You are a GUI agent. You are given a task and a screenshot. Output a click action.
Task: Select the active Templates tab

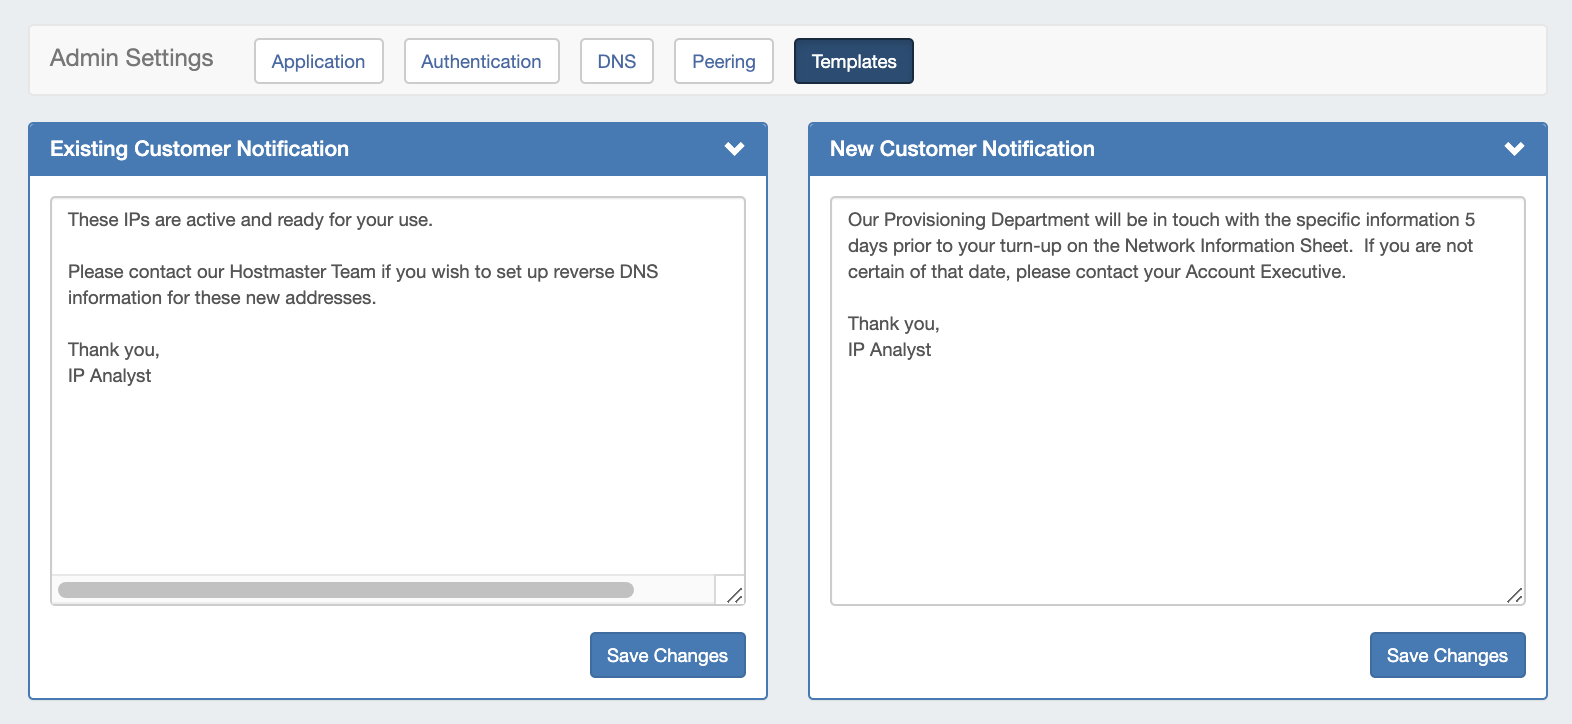853,61
